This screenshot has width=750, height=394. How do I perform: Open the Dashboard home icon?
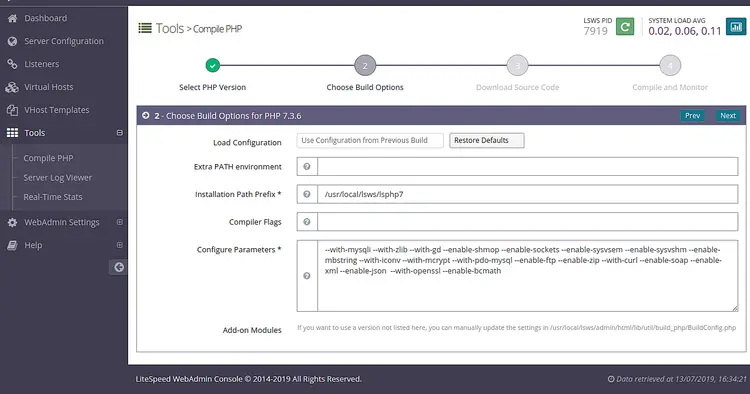point(12,18)
